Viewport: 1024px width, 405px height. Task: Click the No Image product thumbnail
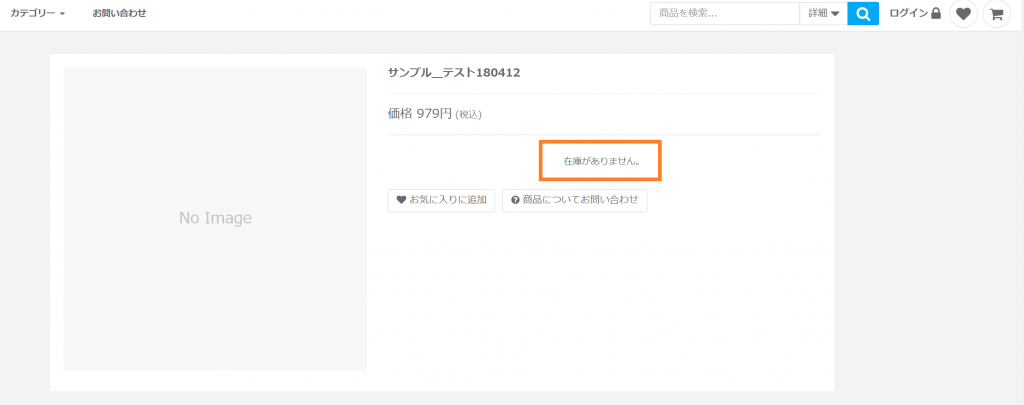click(215, 218)
